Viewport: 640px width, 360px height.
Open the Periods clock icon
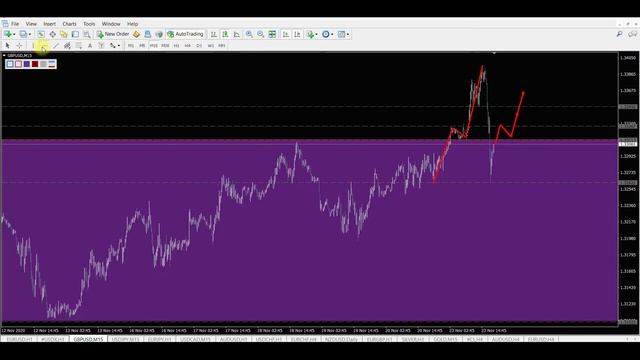[x=326, y=34]
